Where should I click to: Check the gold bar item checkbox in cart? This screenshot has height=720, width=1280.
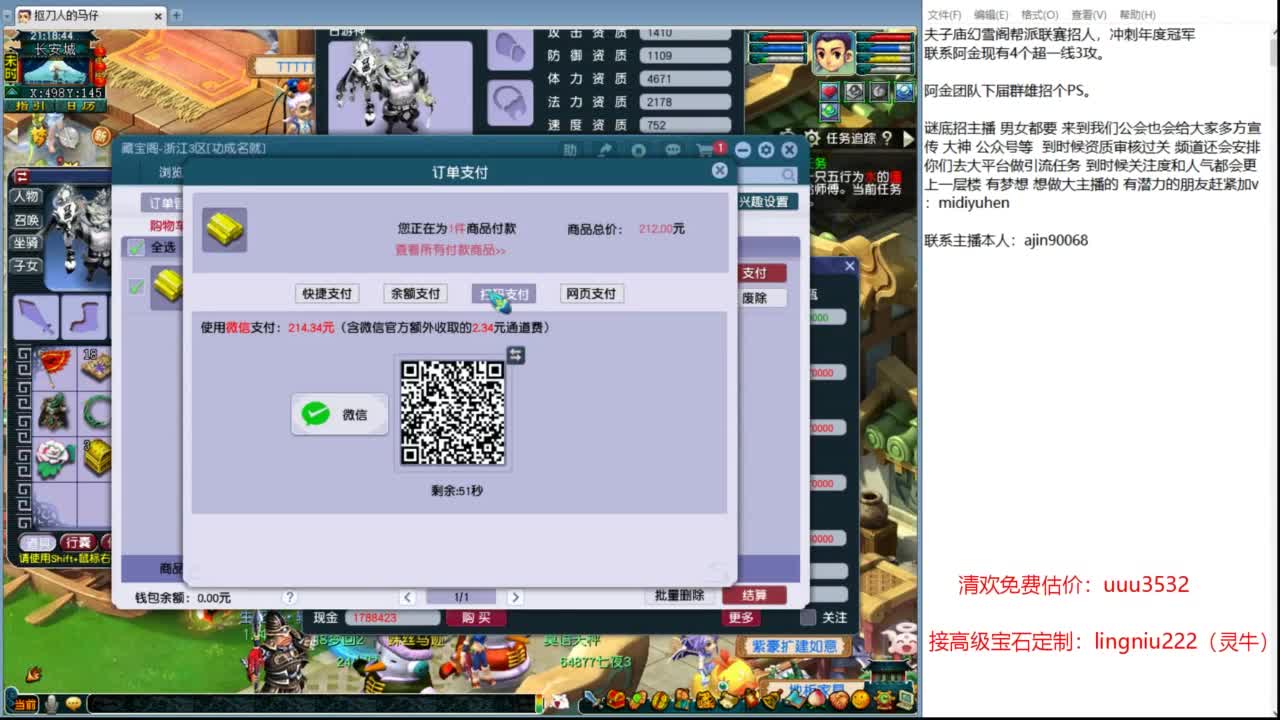135,288
